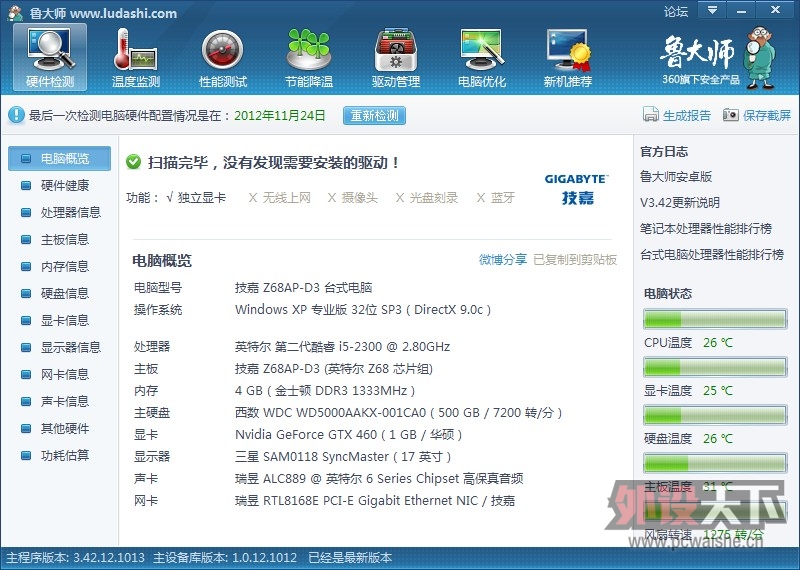Open the 温度监测 temperature monitor
This screenshot has width=800, height=570.
click(136, 58)
